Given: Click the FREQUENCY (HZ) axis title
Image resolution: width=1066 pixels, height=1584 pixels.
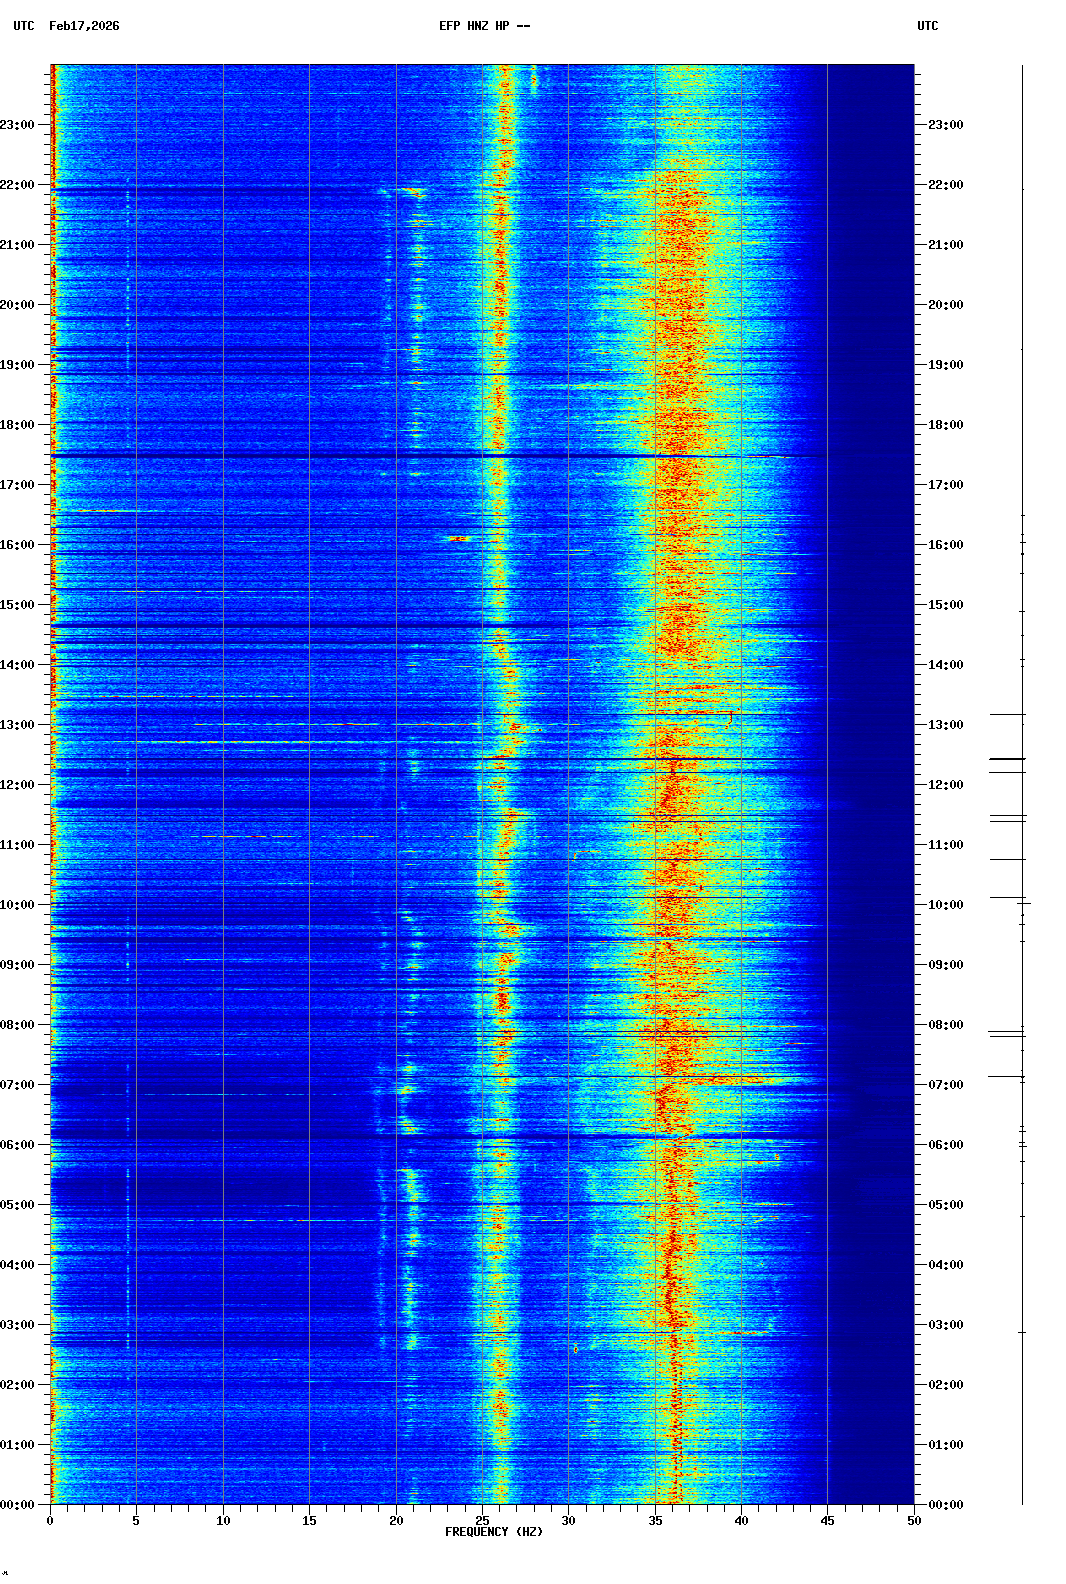Looking at the screenshot, I should (493, 1532).
